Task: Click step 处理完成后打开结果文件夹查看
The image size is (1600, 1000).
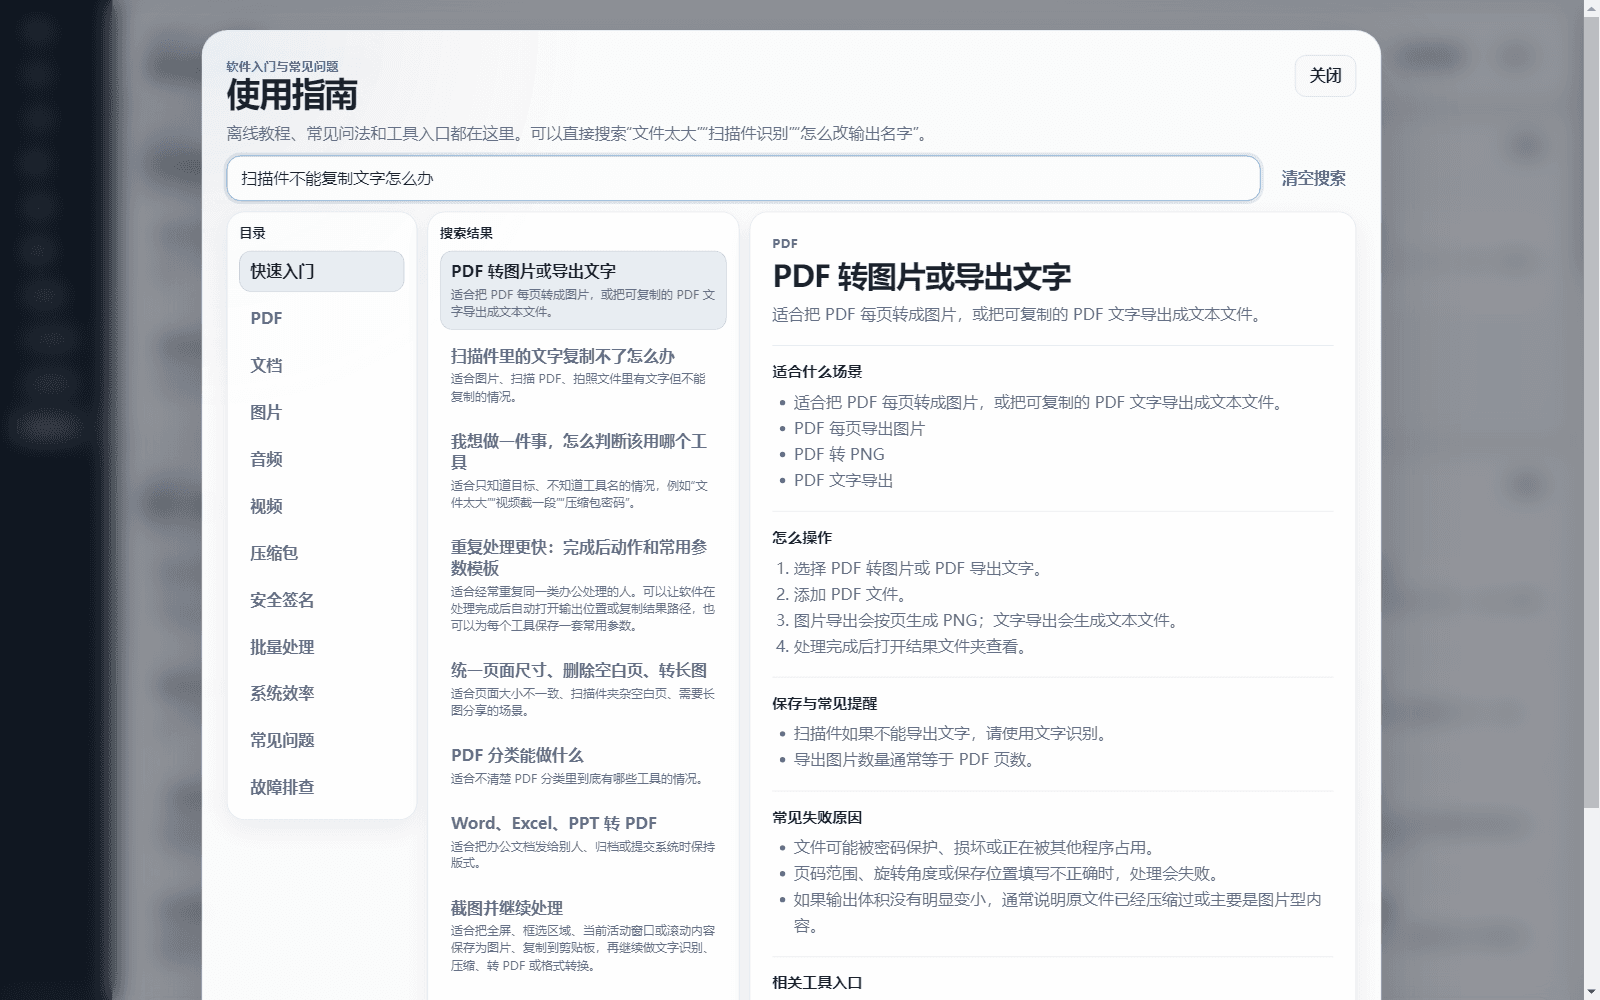Action: (x=910, y=646)
